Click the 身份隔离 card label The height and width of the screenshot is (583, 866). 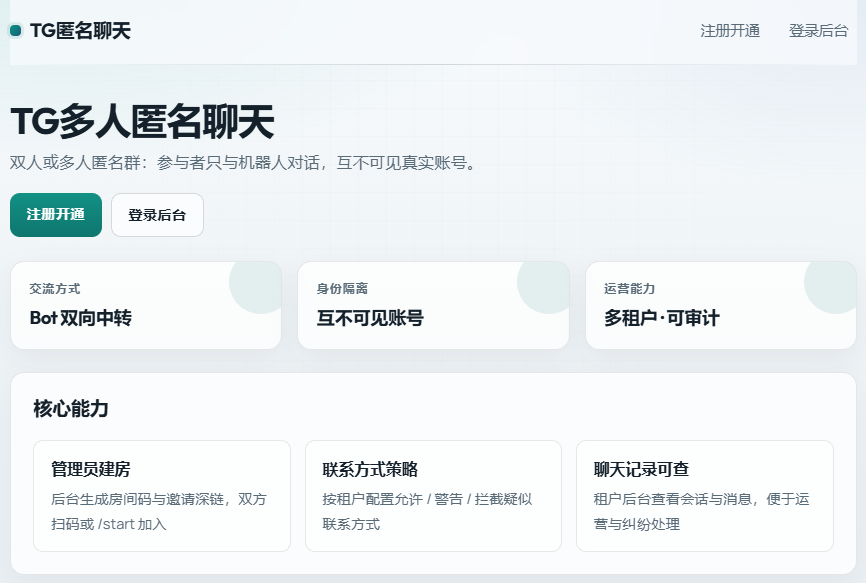[x=342, y=289]
